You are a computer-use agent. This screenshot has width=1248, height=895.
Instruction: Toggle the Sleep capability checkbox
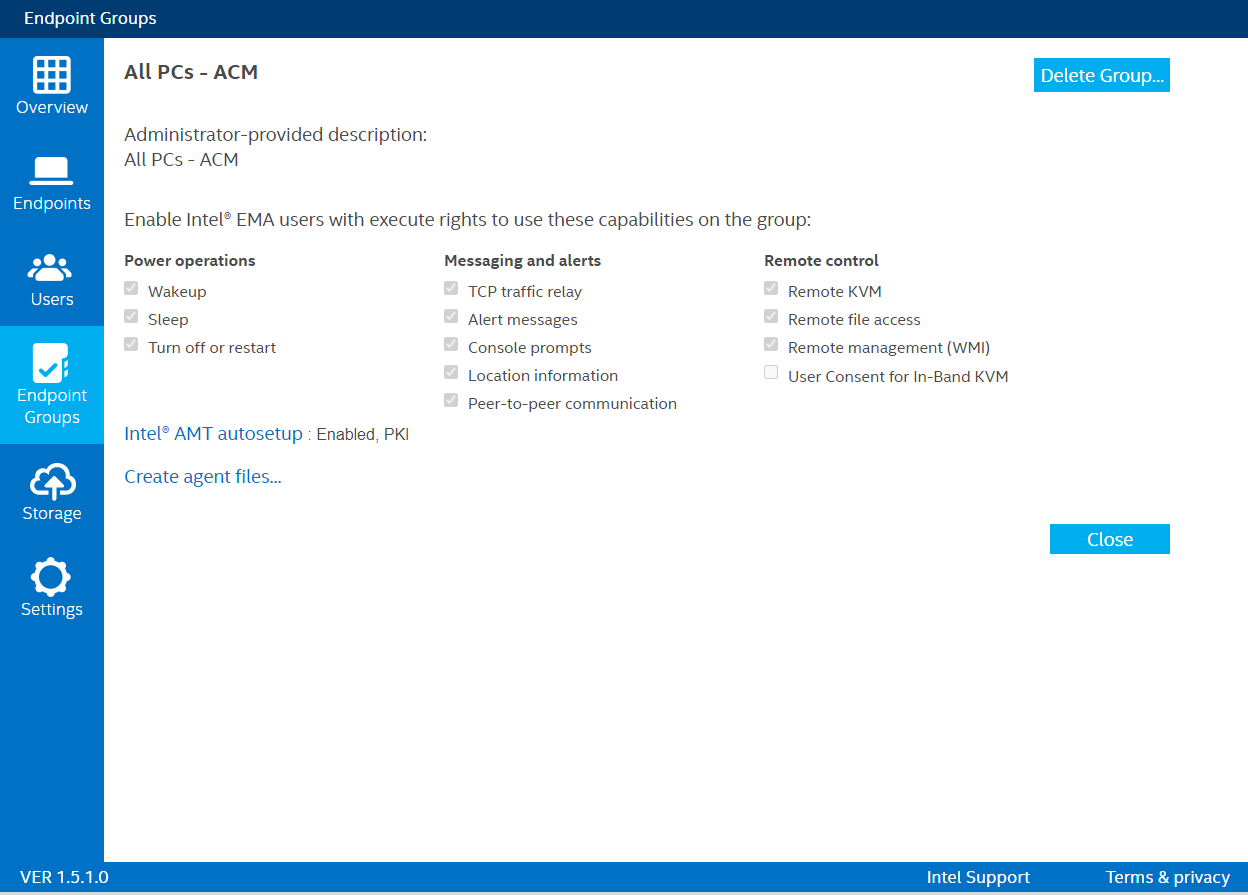pos(131,316)
